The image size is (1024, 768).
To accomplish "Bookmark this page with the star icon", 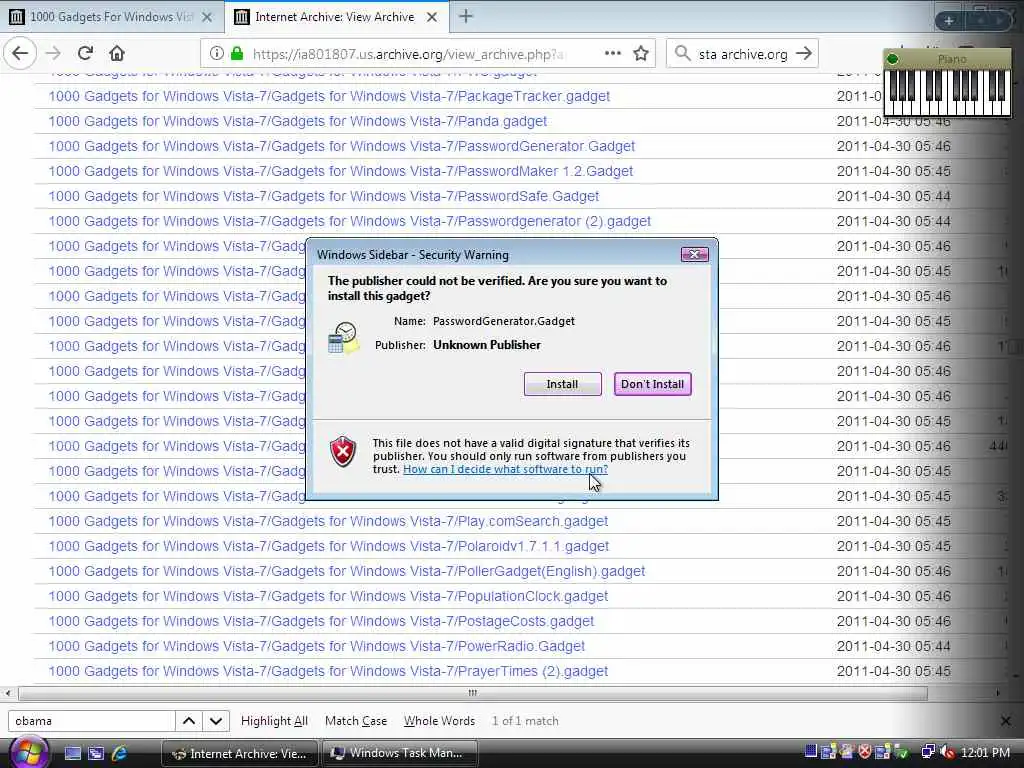I will (641, 54).
